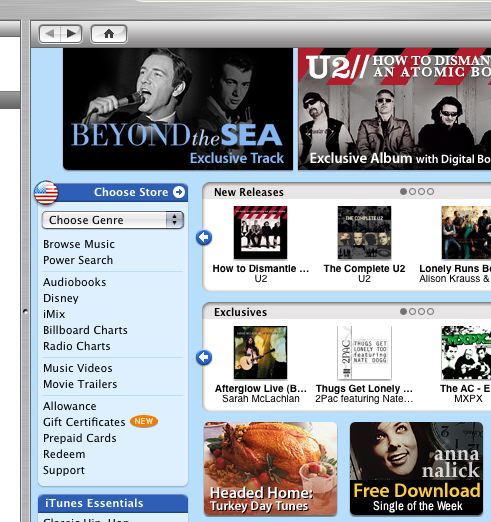Open the store home page icon

tap(109, 34)
